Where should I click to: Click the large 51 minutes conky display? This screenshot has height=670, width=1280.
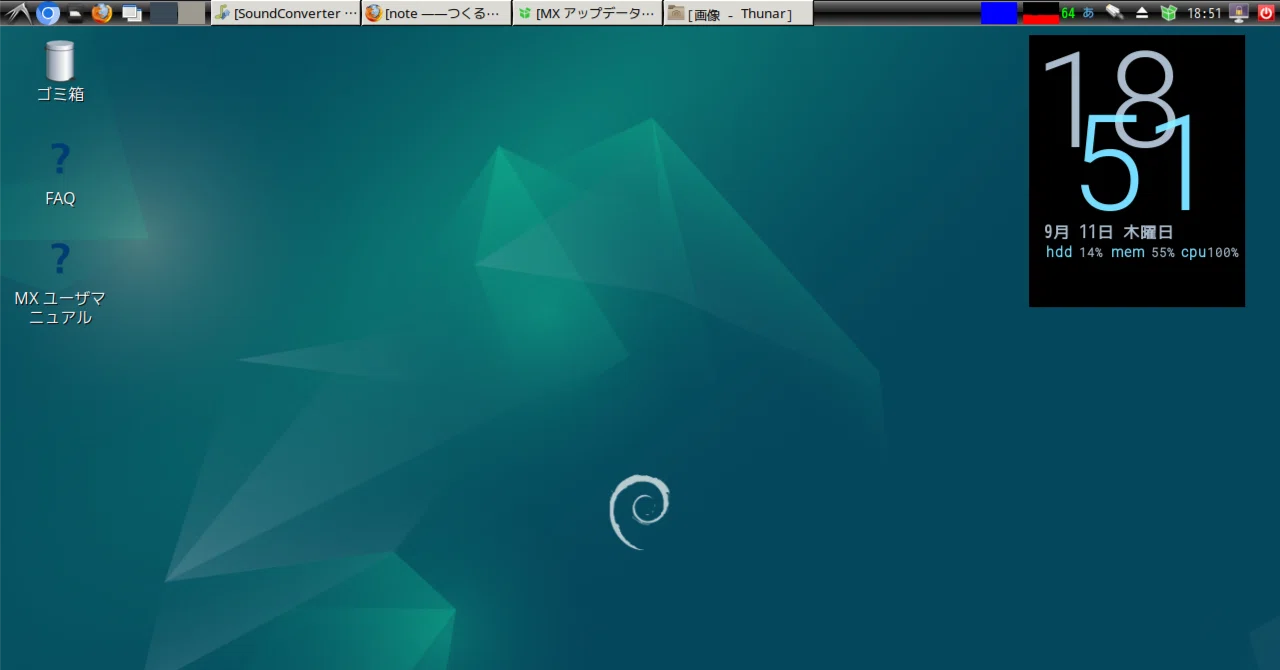tap(1138, 162)
